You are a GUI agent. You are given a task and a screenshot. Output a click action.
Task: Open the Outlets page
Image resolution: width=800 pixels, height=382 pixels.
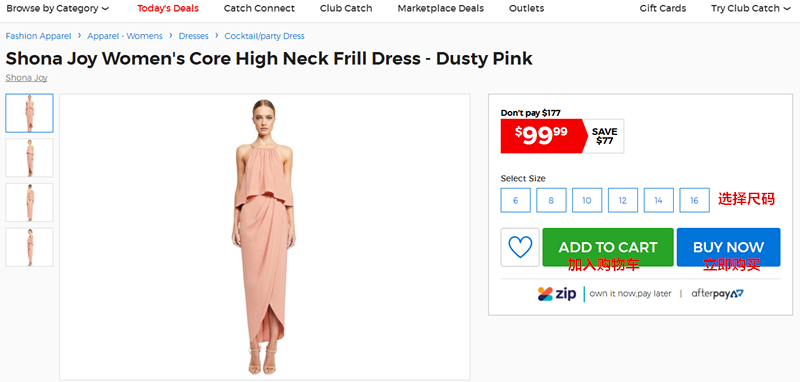point(527,8)
